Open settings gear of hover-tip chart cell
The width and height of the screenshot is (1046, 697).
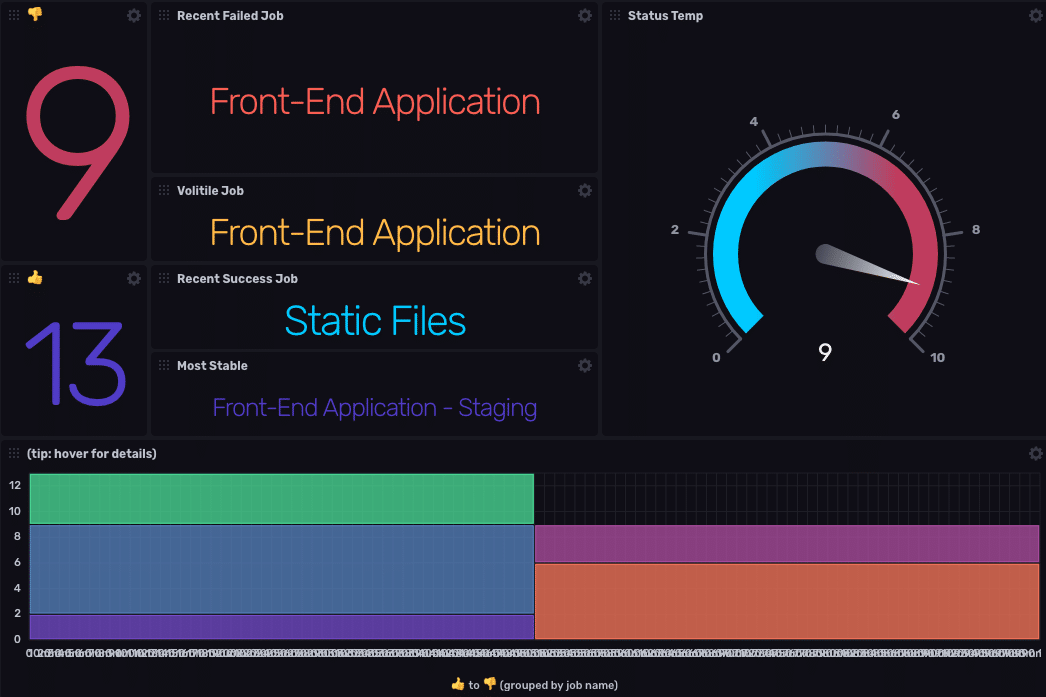(x=1036, y=454)
